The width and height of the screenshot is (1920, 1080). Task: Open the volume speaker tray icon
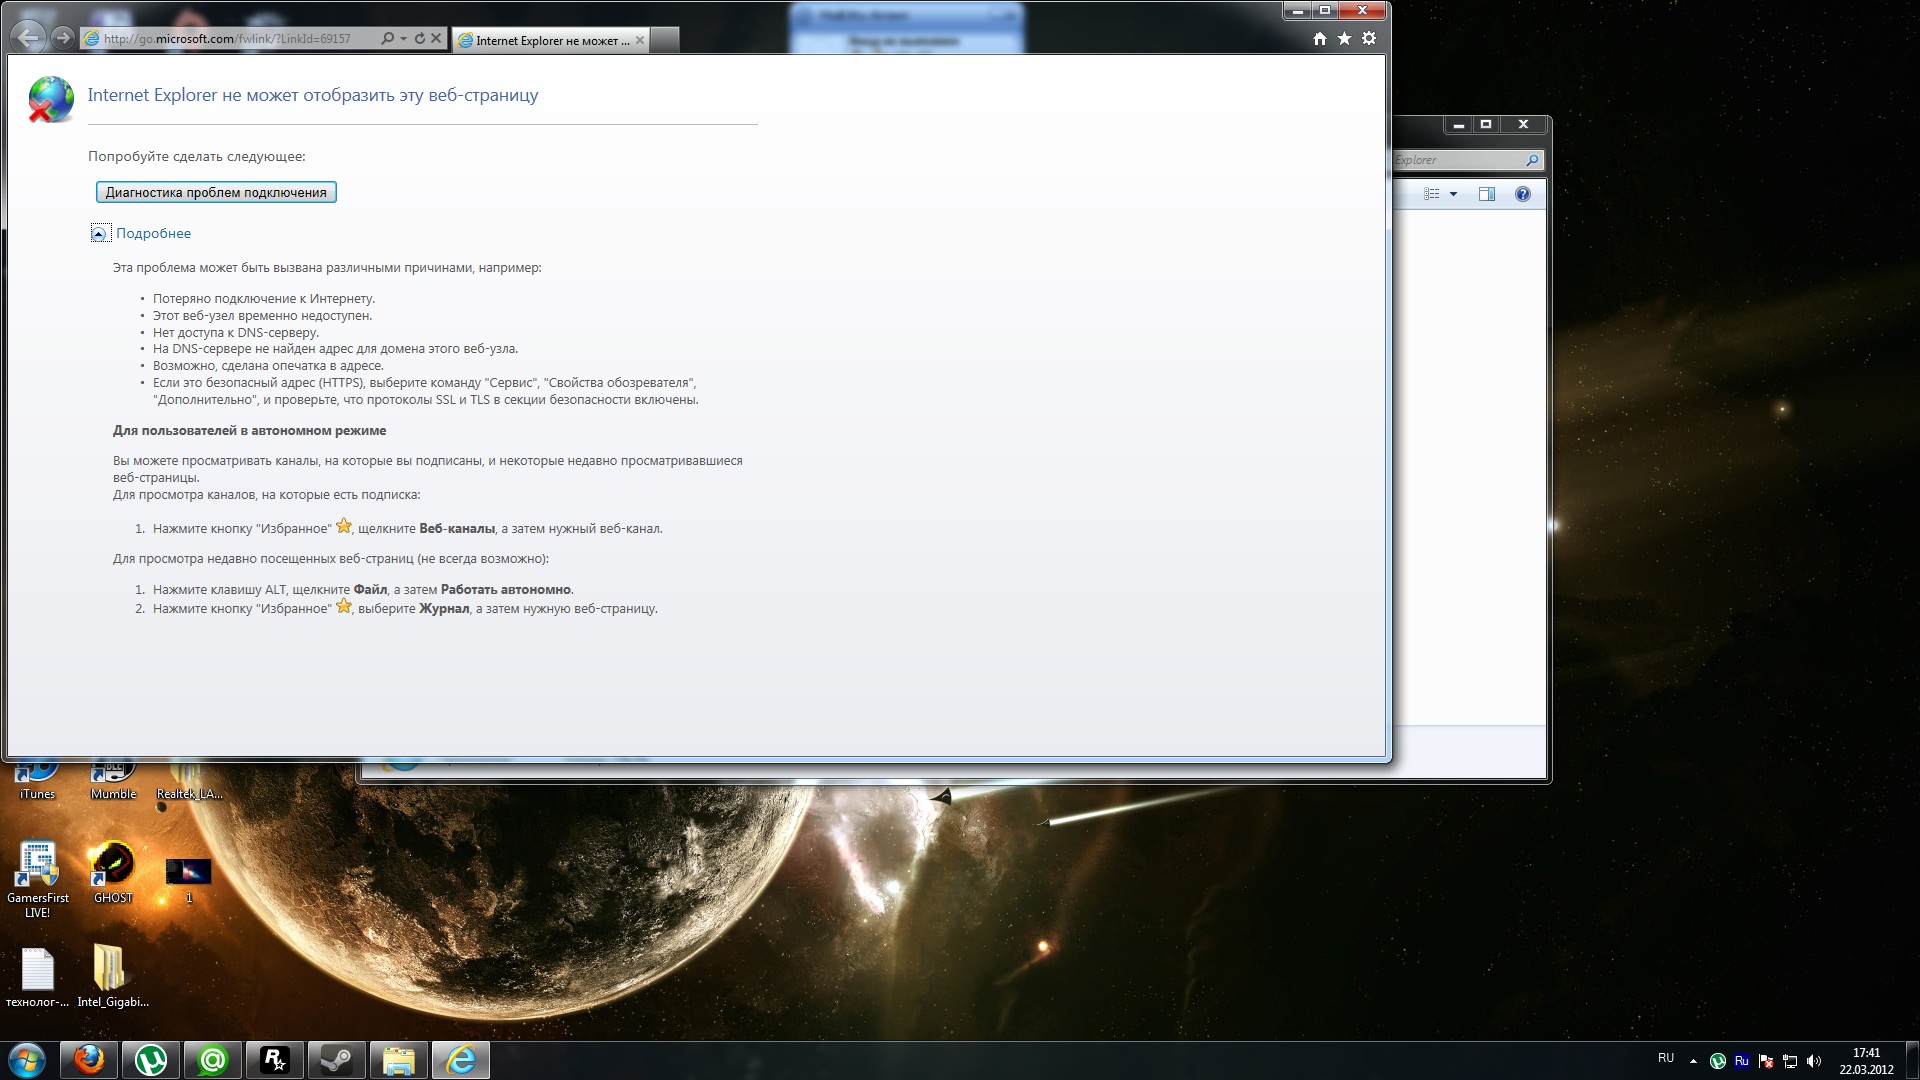coord(1814,1061)
